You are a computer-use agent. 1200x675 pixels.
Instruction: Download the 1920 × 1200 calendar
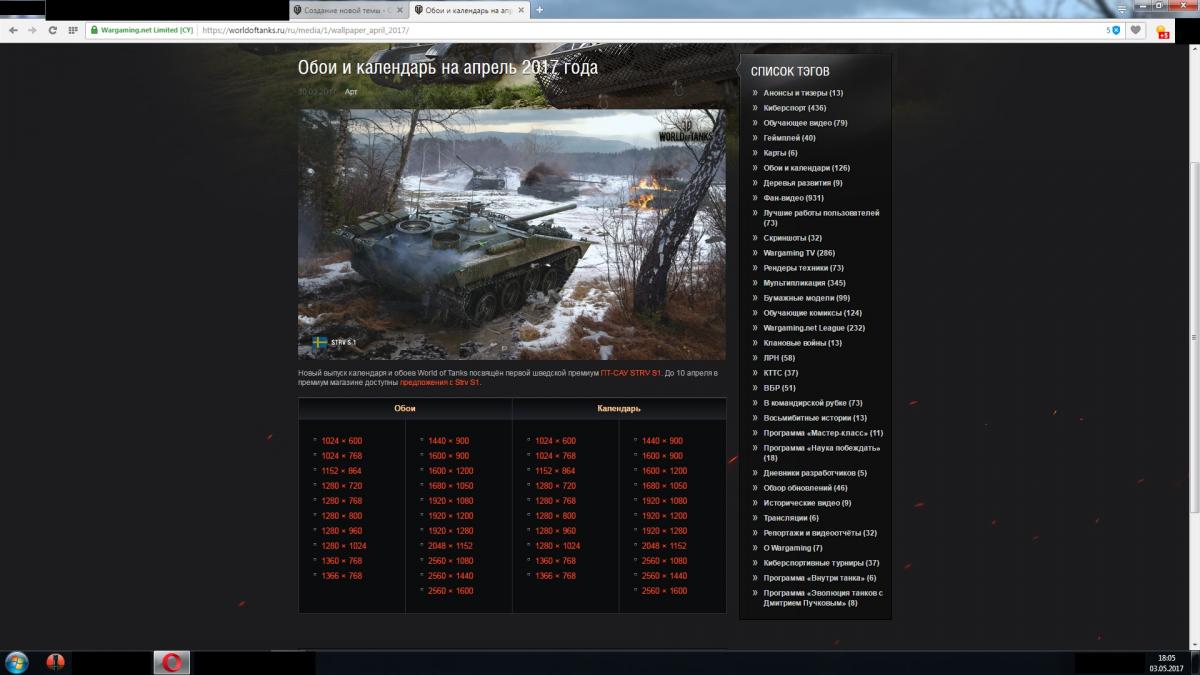(x=664, y=516)
